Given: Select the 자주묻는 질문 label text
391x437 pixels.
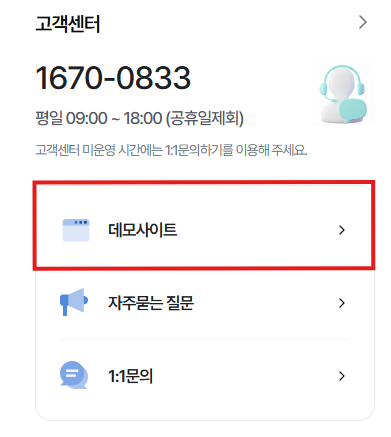Looking at the screenshot, I should [151, 303].
